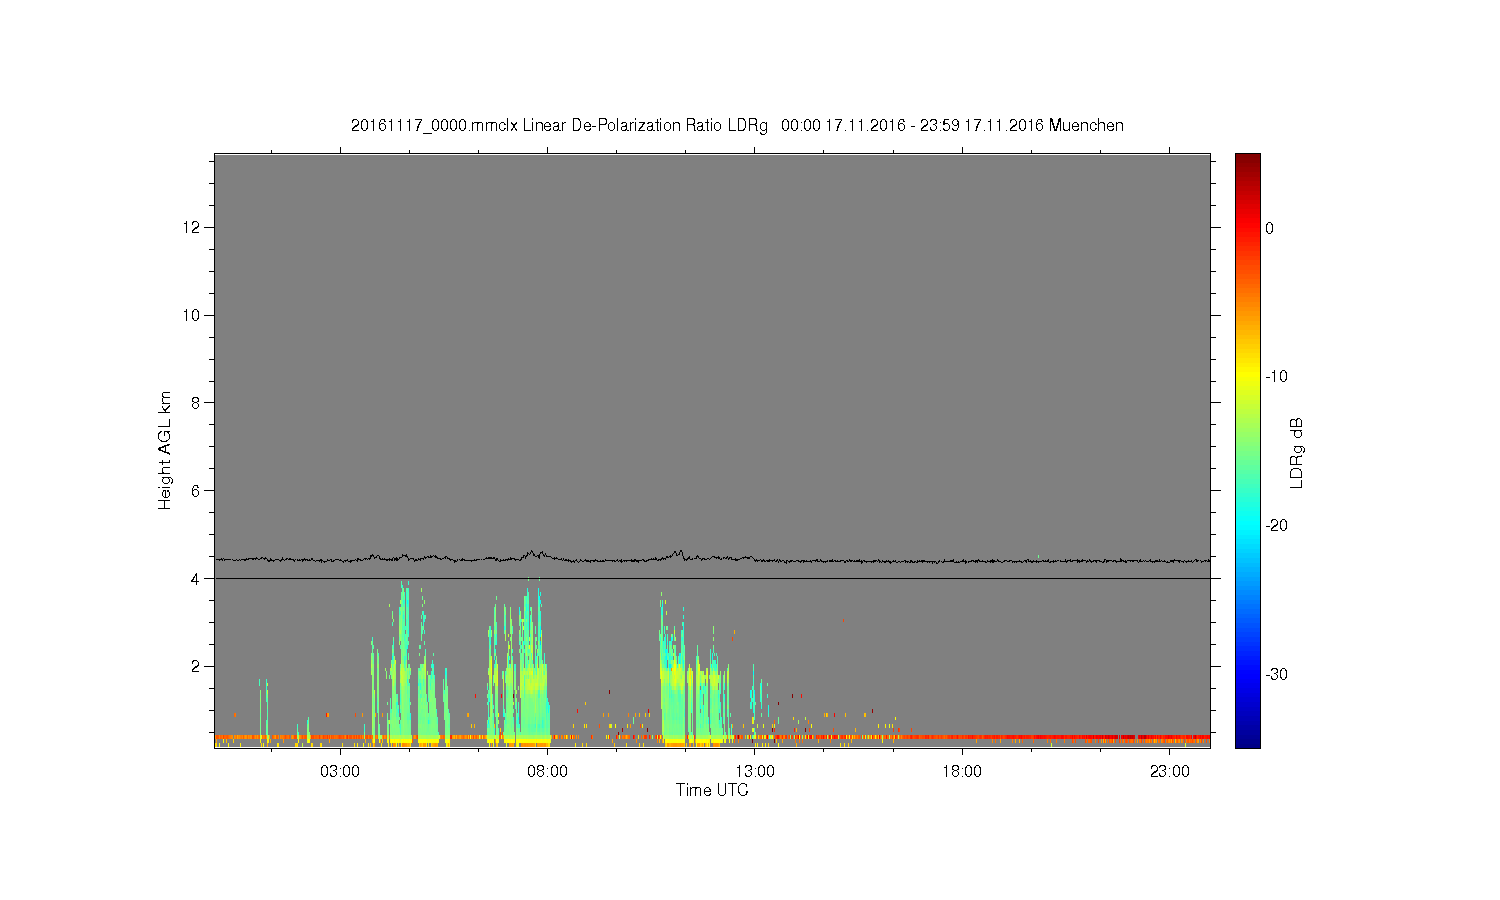Click the yellow section of the colorbar
Viewport: 1500px width, 900px height.
(1248, 377)
